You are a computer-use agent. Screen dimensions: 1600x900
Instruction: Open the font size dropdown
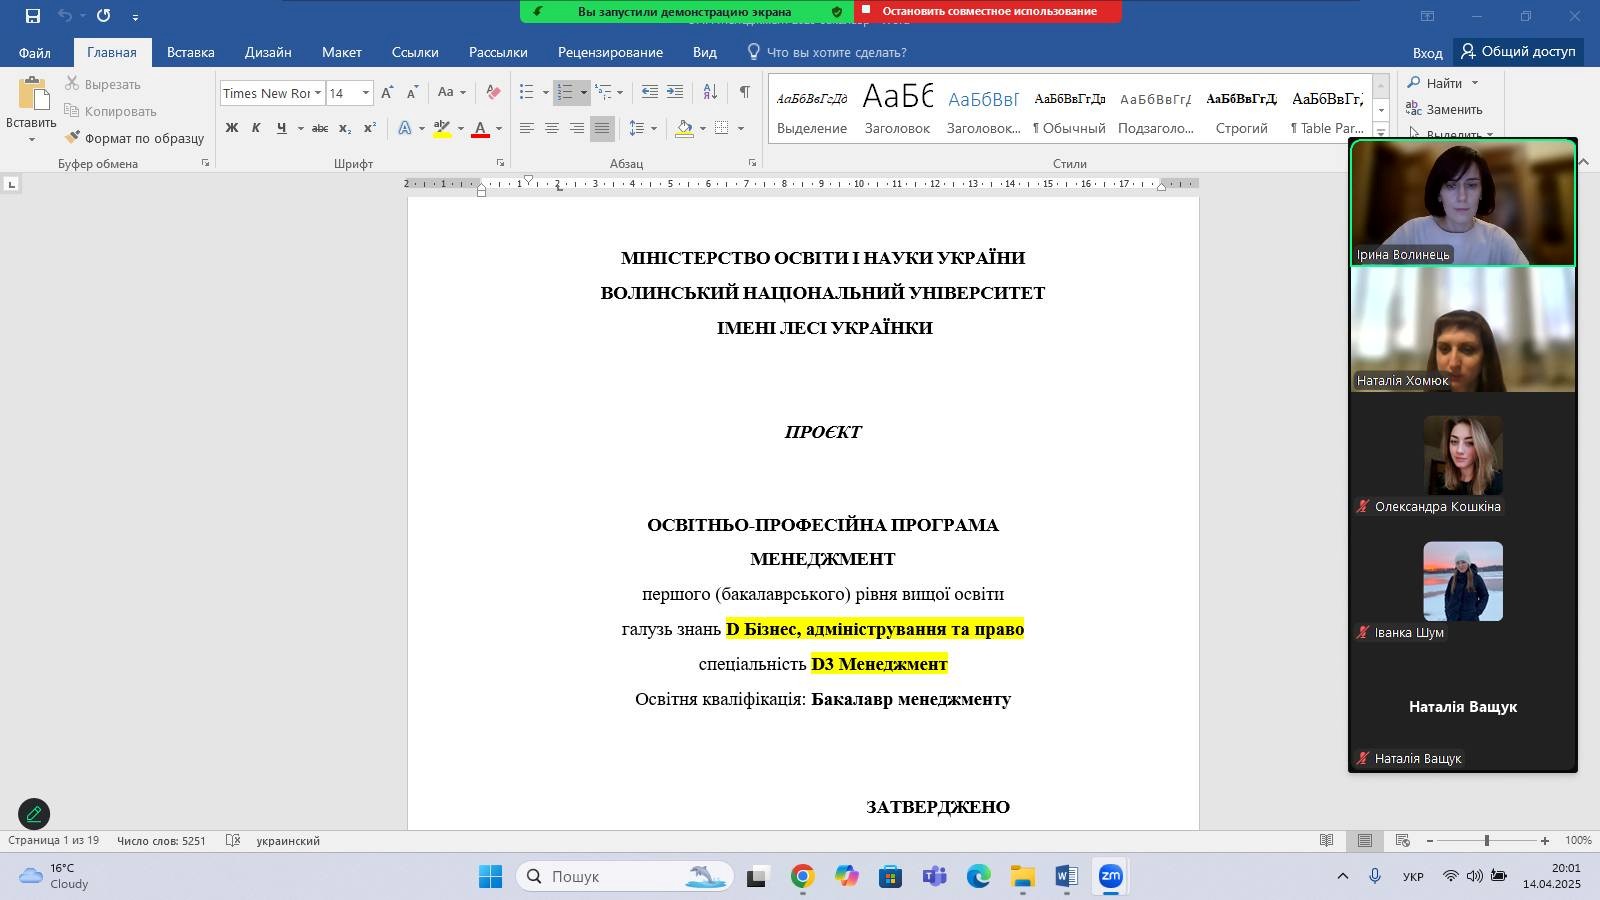[x=366, y=93]
